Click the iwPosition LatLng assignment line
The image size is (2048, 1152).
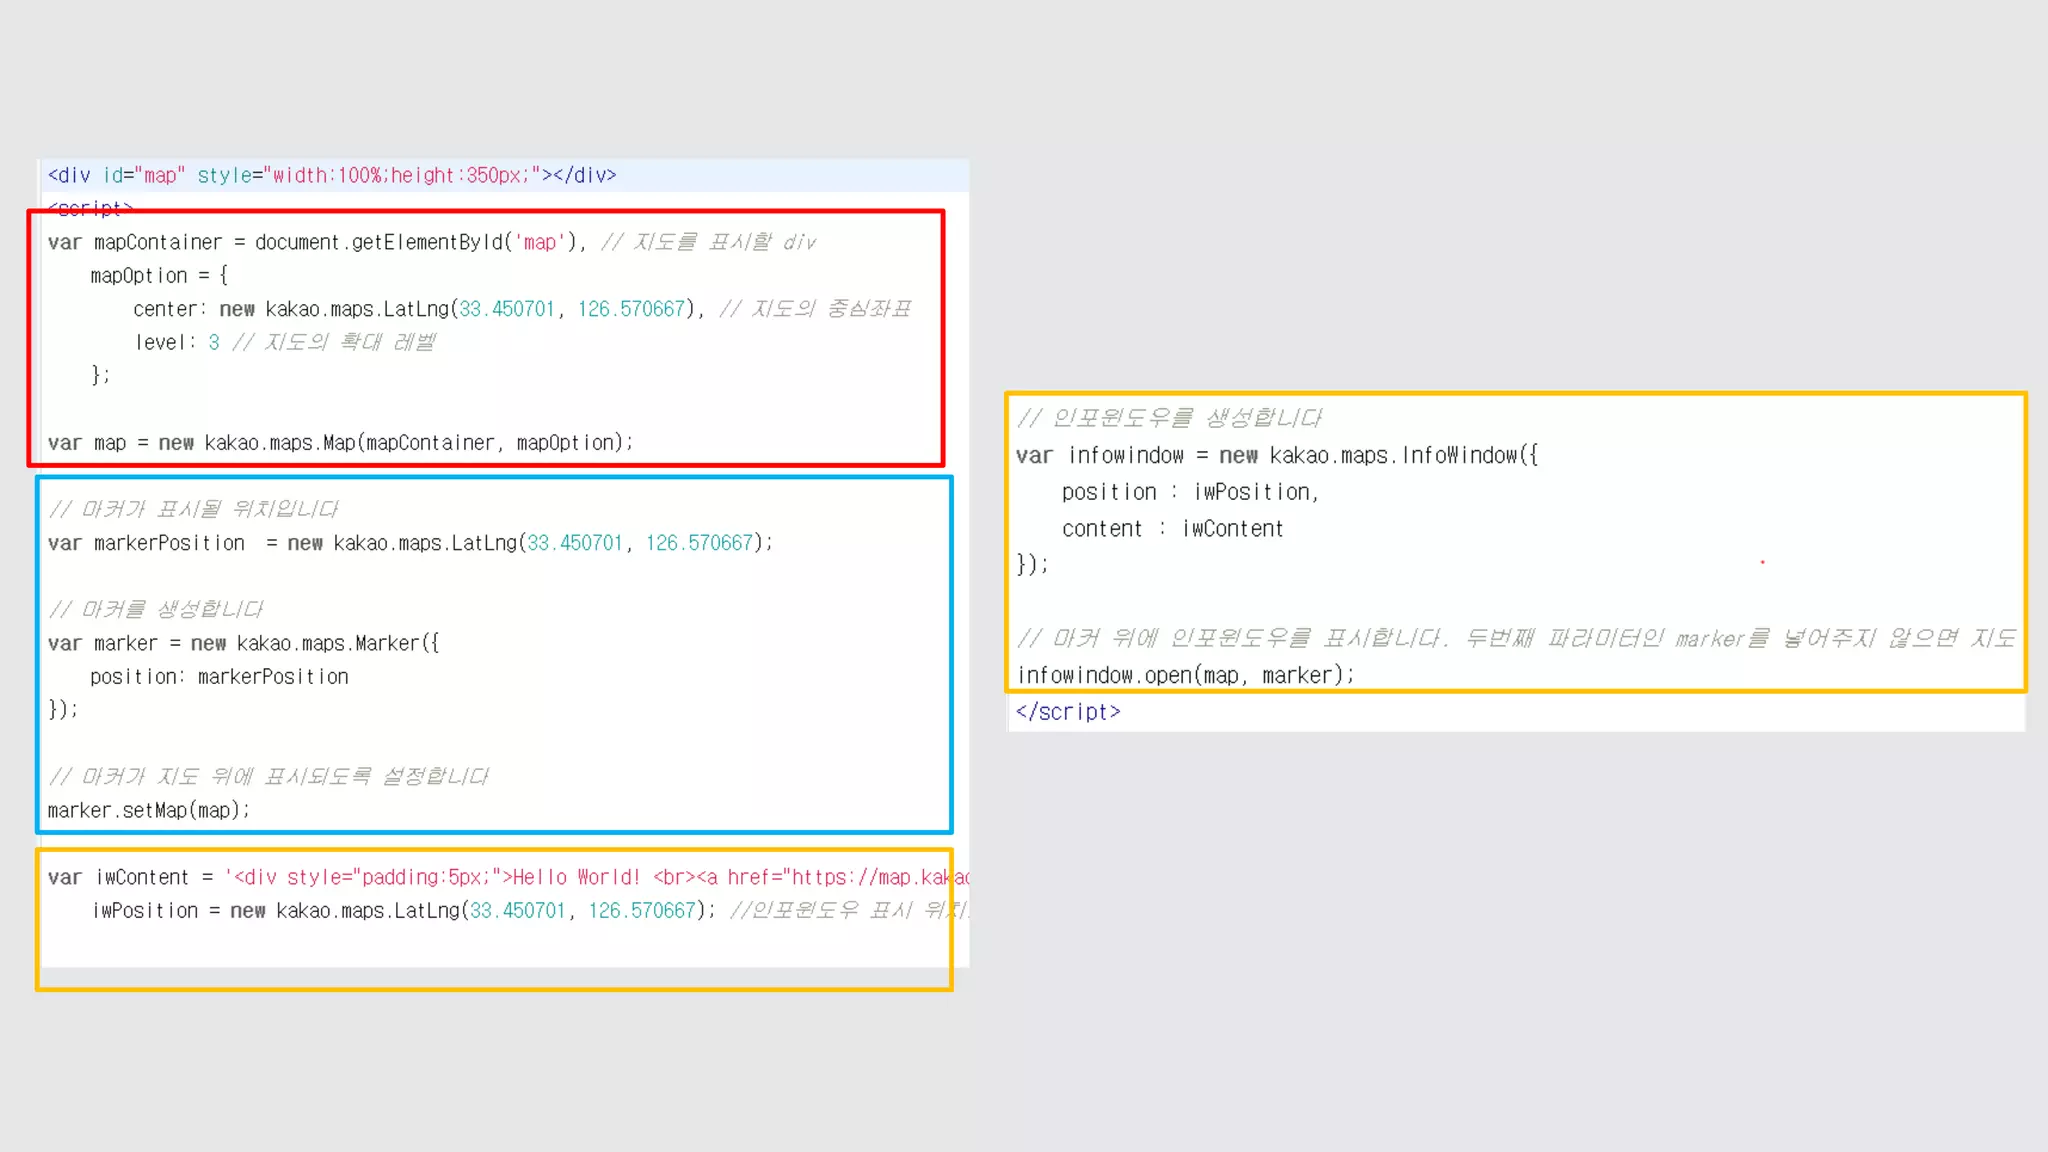[400, 911]
